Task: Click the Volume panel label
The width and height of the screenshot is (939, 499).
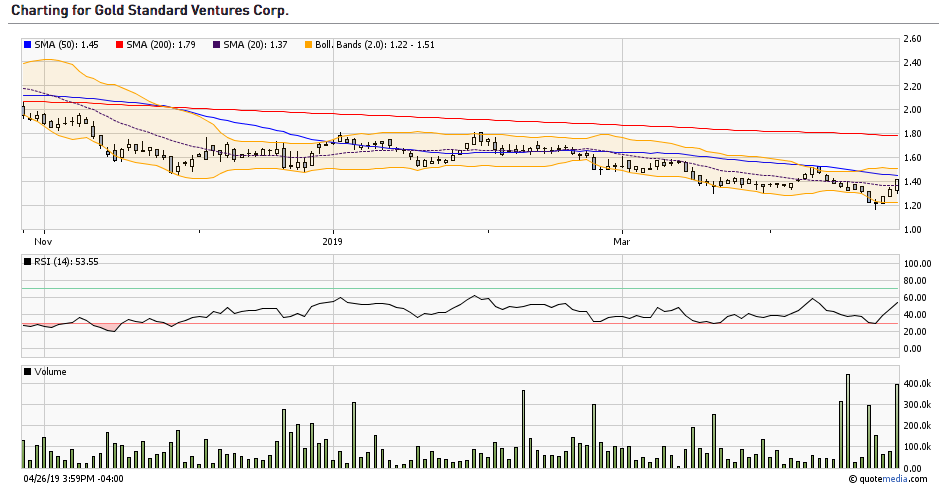Action: pos(50,372)
